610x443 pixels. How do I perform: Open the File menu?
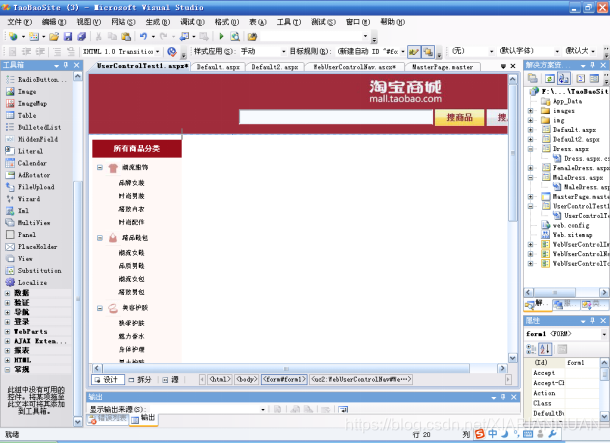coord(19,22)
